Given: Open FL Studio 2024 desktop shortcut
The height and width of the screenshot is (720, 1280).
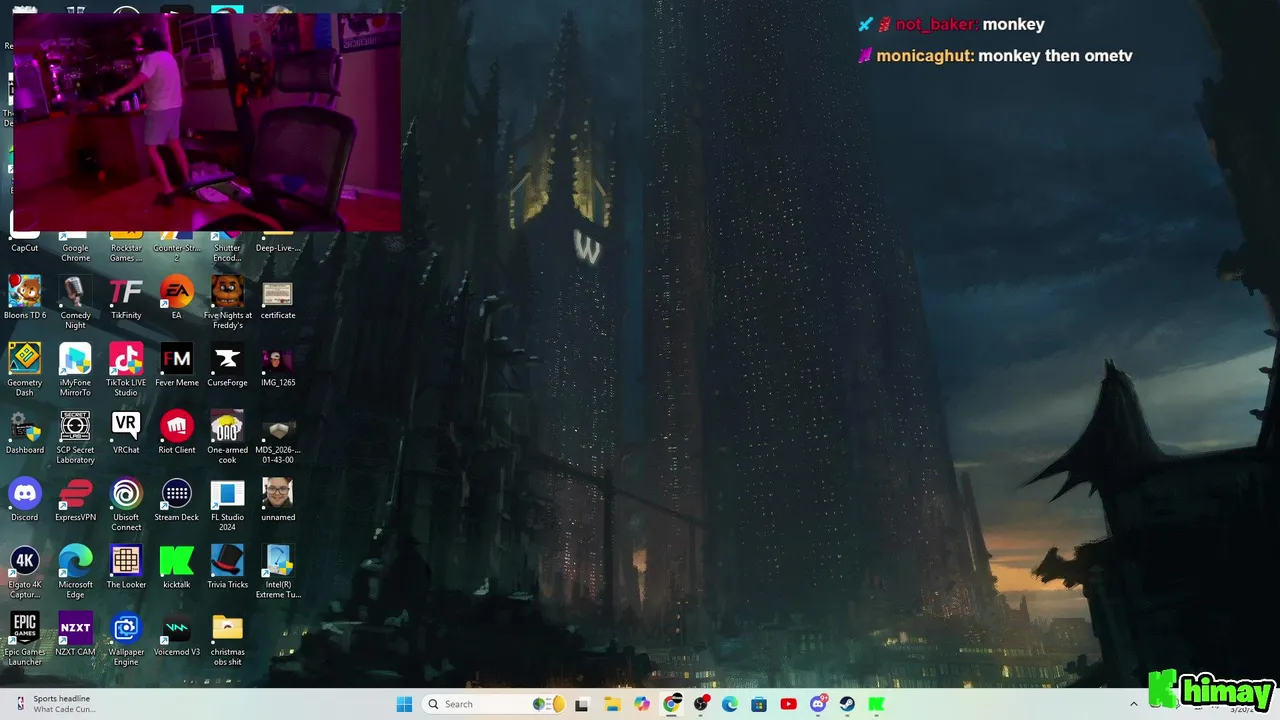Looking at the screenshot, I should click(x=227, y=504).
